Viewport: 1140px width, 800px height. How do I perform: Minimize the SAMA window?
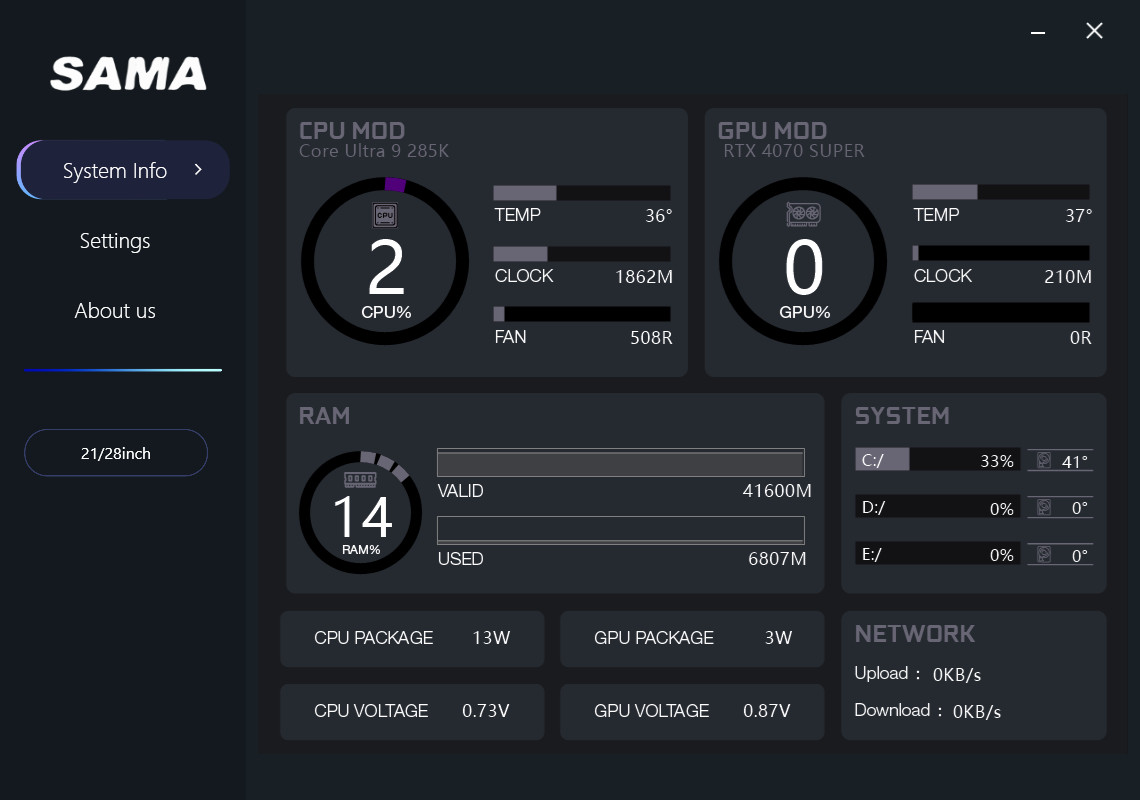(x=1038, y=32)
